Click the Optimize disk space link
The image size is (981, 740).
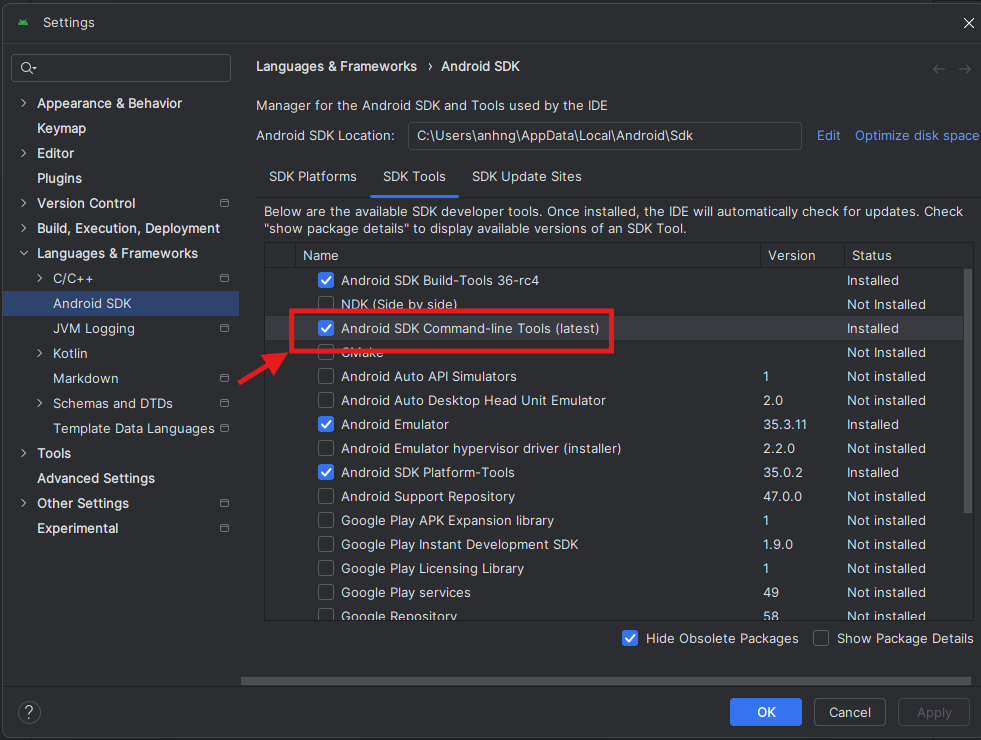(x=916, y=135)
